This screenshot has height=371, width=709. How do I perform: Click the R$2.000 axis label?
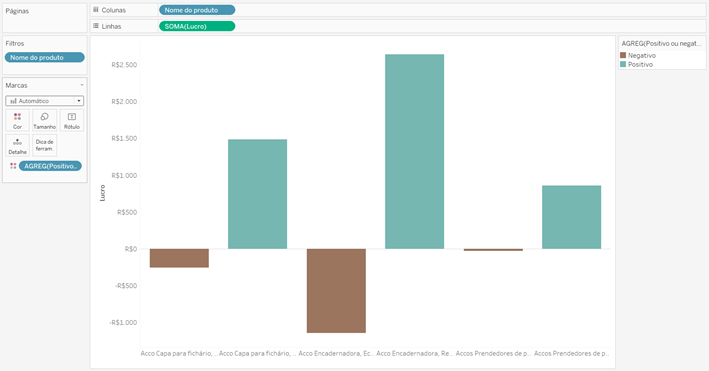[124, 101]
